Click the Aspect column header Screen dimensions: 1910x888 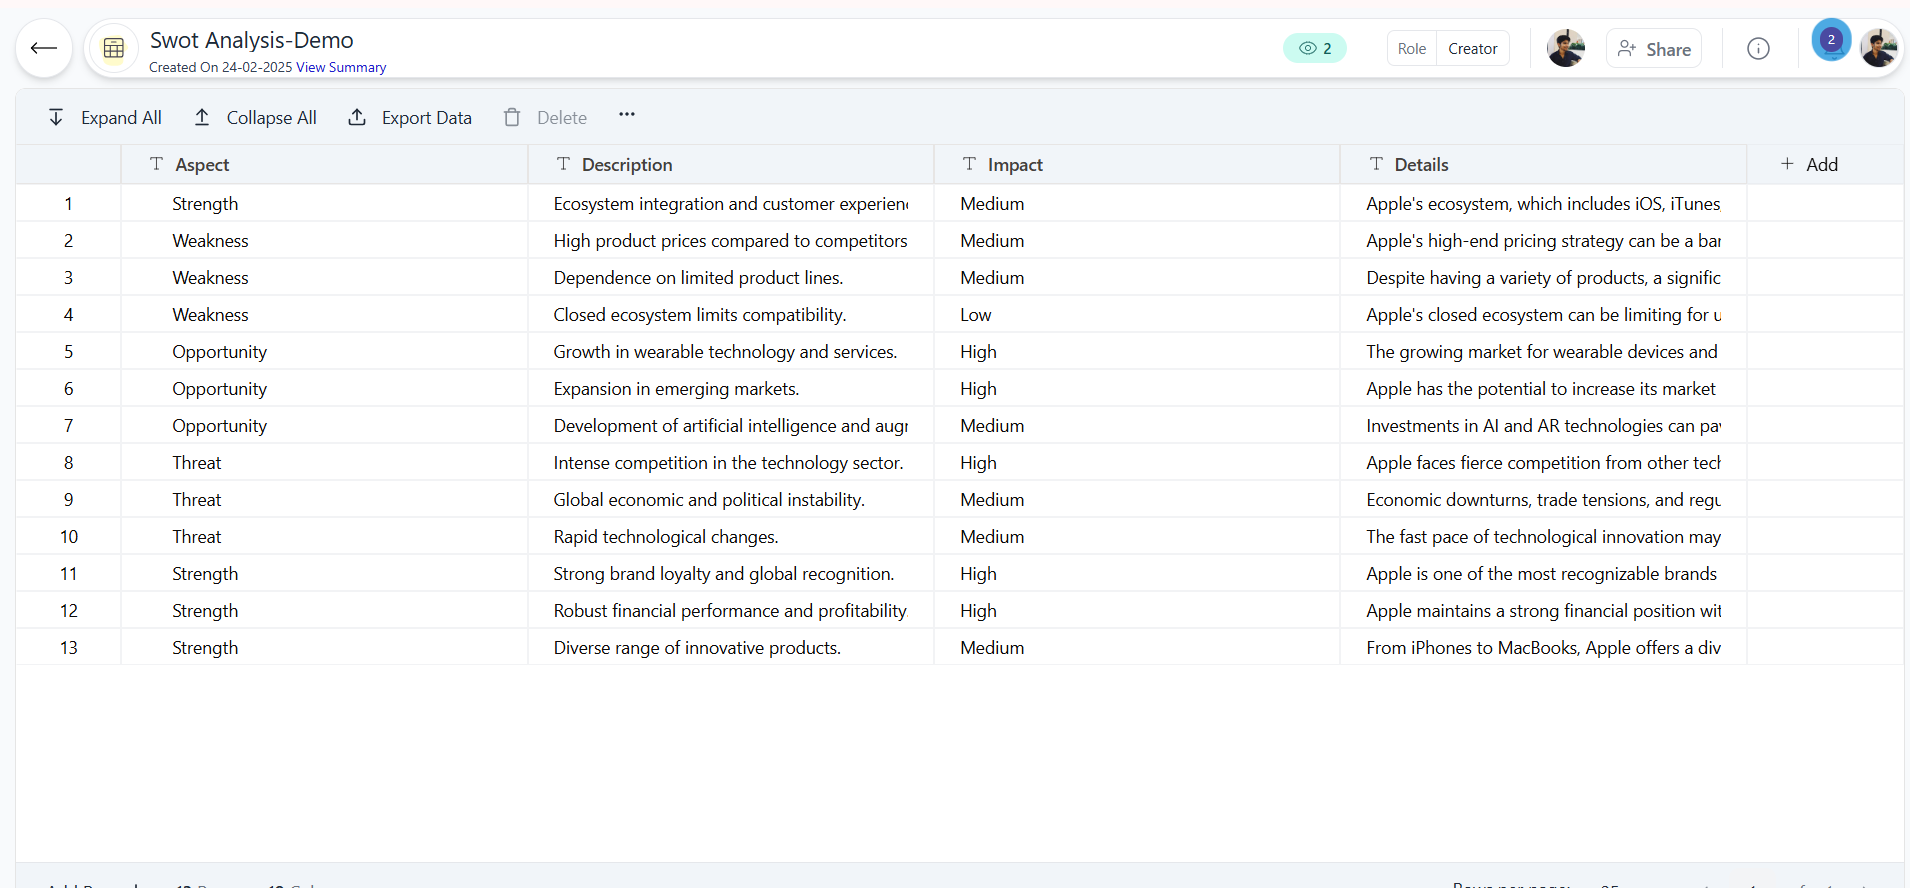pyautogui.click(x=202, y=165)
